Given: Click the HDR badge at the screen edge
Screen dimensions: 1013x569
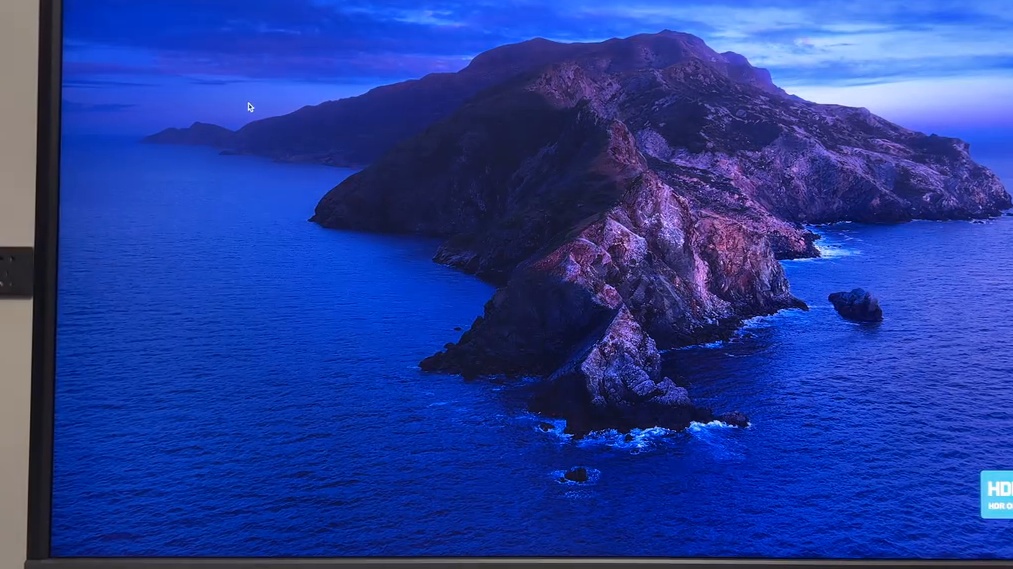Looking at the screenshot, I should point(996,494).
